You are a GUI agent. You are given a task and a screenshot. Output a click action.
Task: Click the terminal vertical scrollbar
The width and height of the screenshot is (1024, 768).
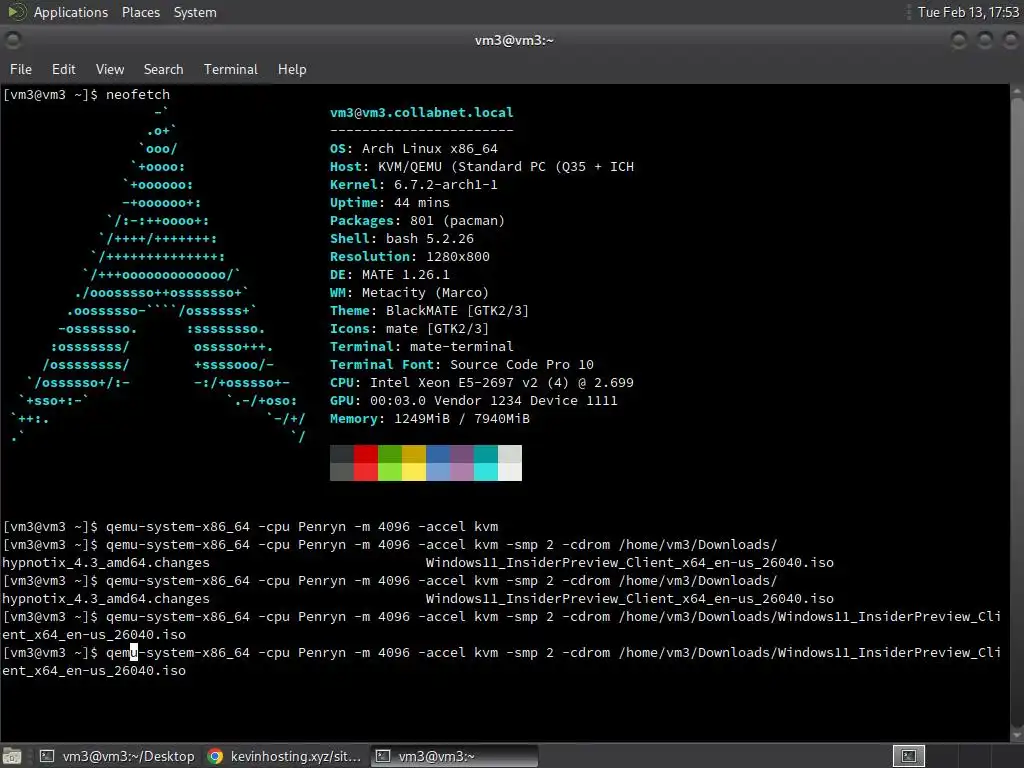coord(1017,411)
